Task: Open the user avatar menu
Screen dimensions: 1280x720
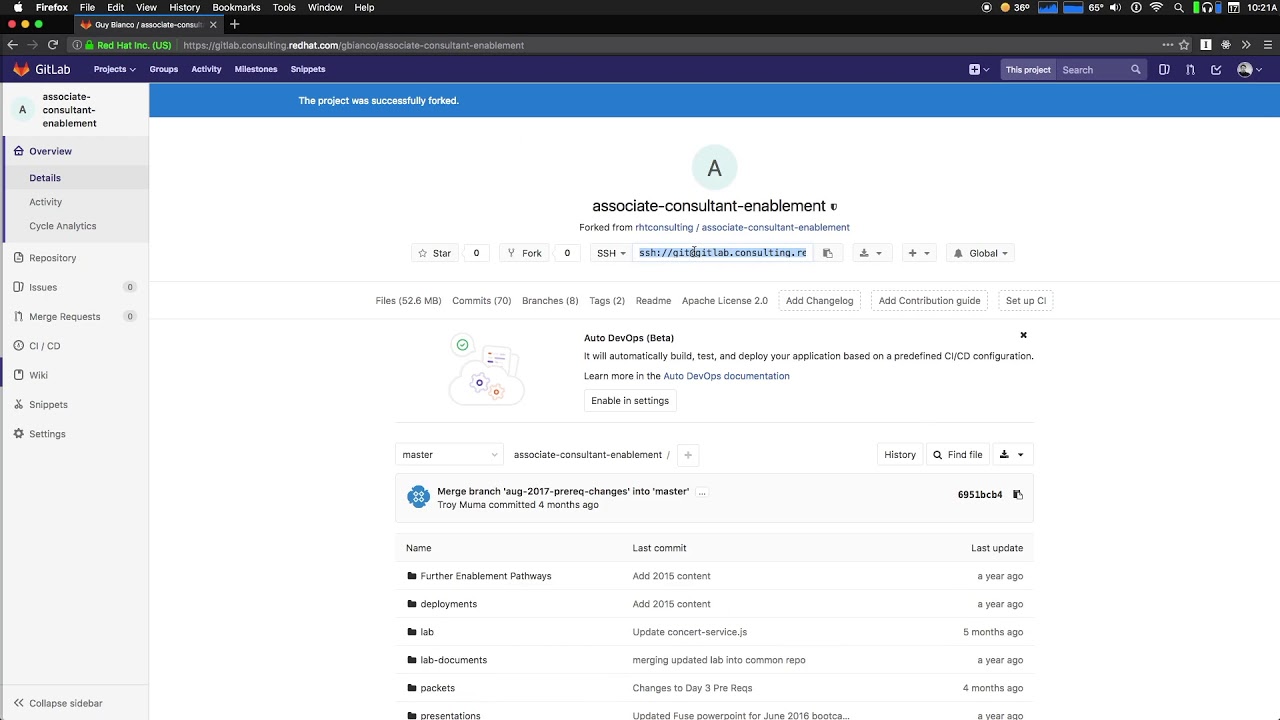Action: click(x=1249, y=69)
